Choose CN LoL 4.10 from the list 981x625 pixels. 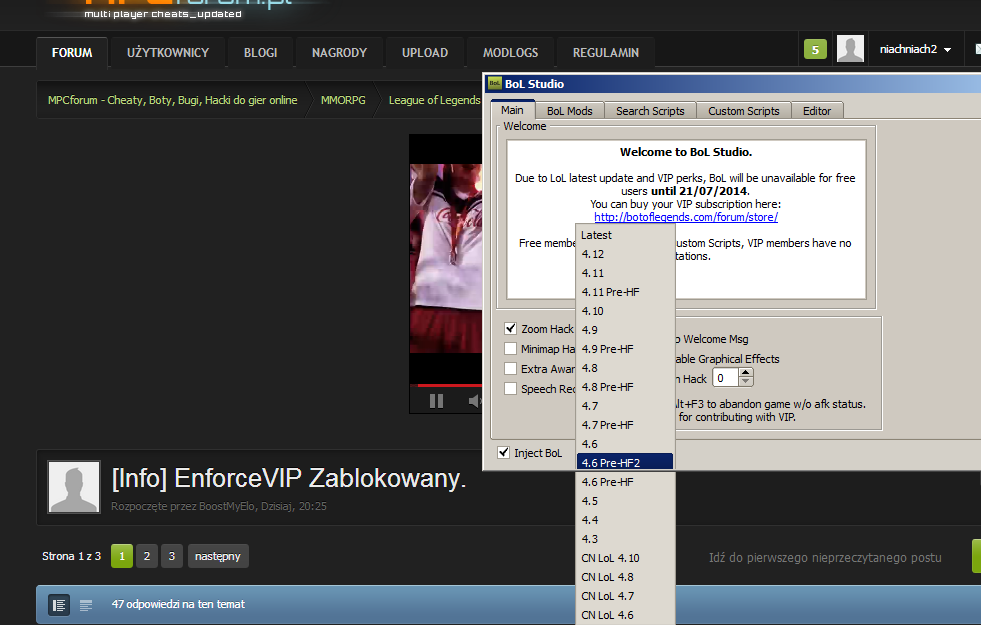tap(625, 558)
